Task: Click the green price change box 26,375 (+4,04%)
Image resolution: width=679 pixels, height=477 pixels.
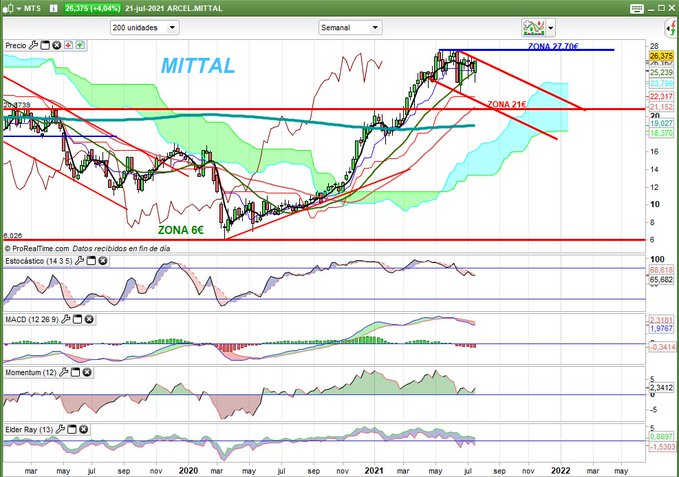Action: (93, 8)
